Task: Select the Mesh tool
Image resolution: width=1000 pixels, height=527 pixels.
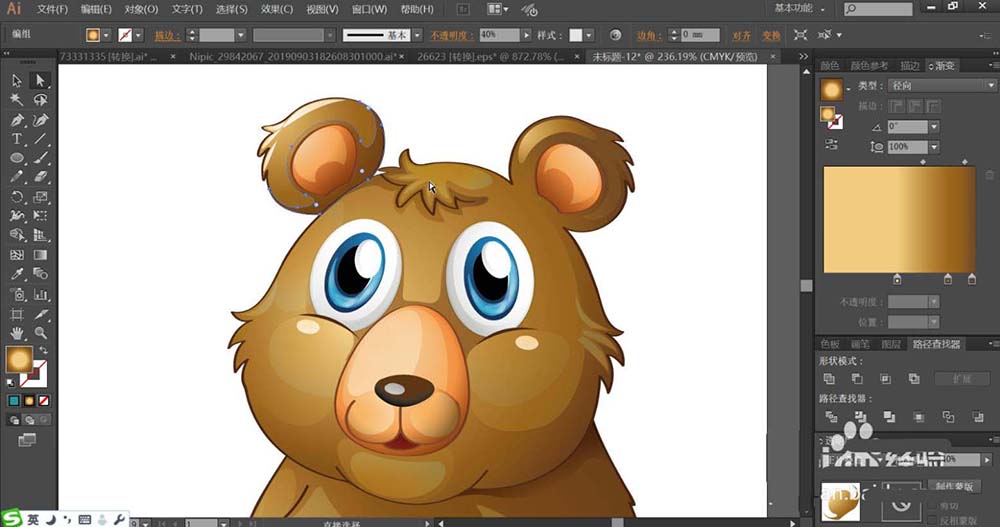Action: click(x=17, y=255)
